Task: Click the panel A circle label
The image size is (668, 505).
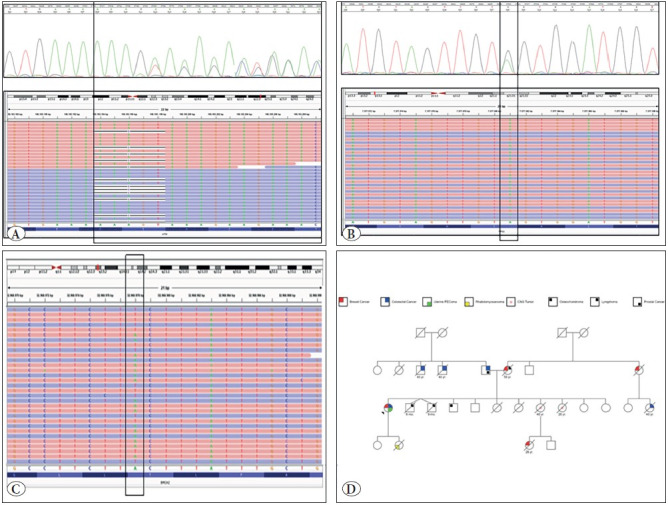Action: [16, 234]
